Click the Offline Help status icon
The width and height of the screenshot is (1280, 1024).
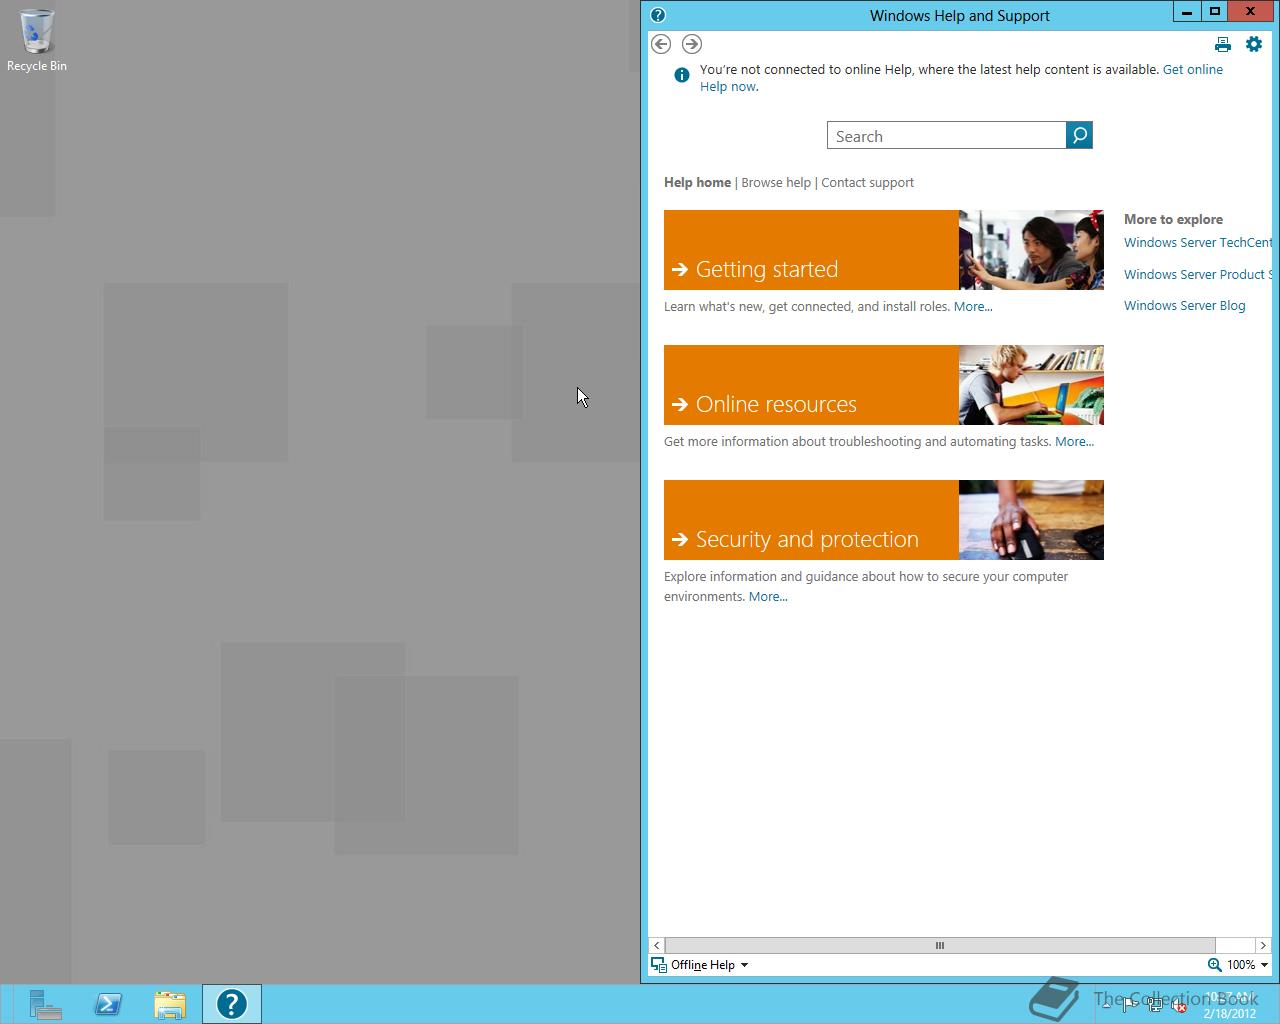click(659, 965)
